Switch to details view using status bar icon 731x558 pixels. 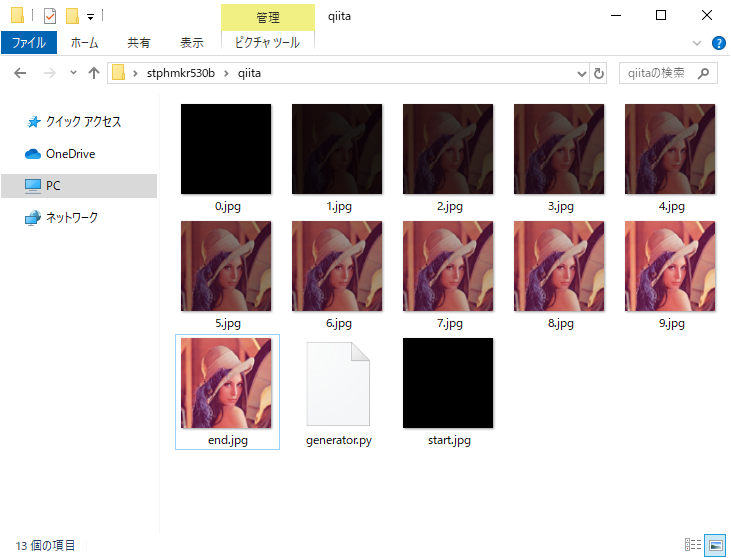pyautogui.click(x=693, y=544)
